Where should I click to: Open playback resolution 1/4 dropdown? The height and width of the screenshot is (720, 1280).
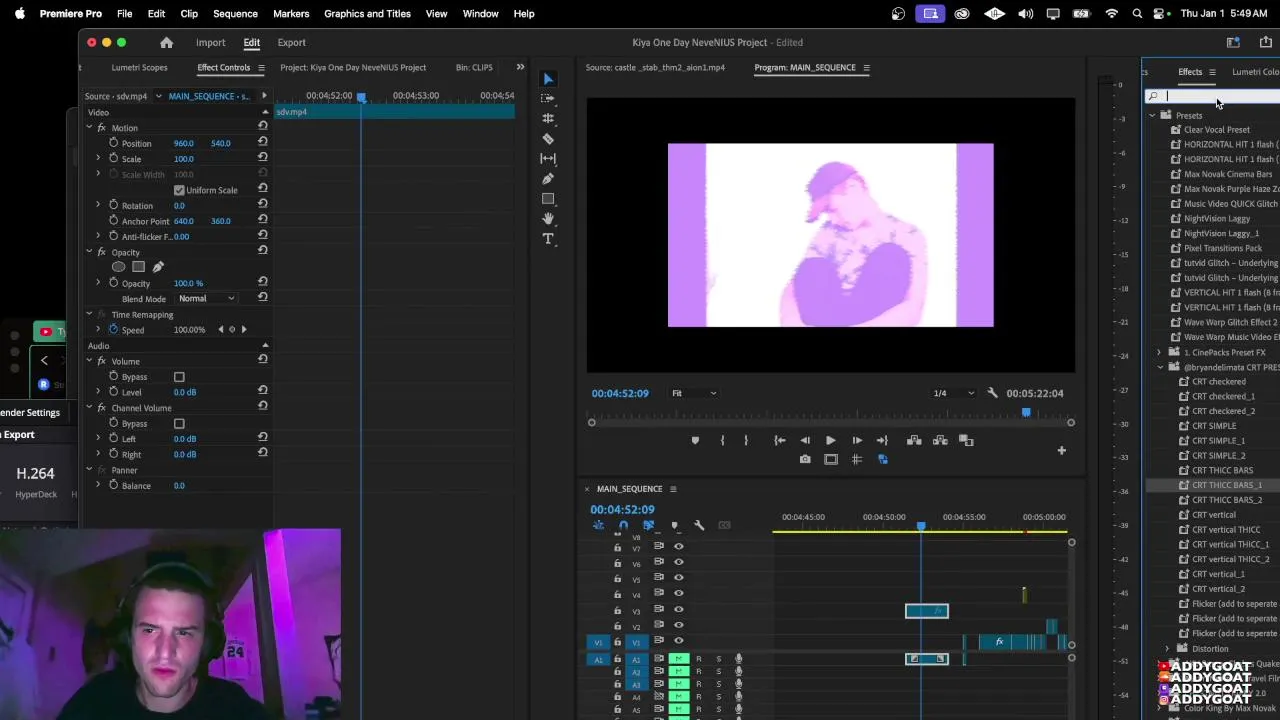click(x=953, y=393)
